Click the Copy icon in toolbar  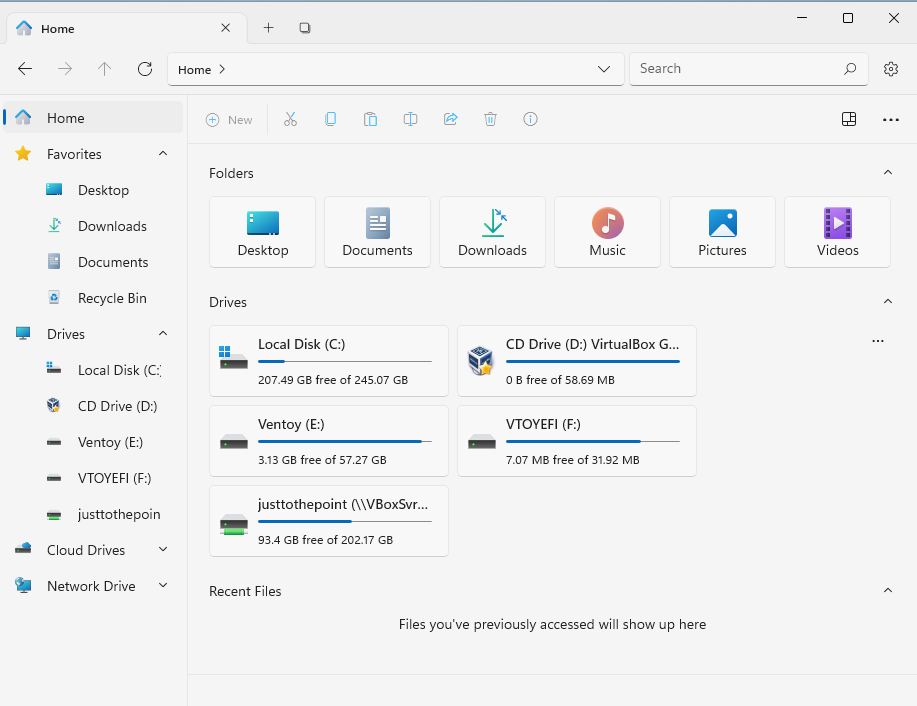(x=330, y=119)
